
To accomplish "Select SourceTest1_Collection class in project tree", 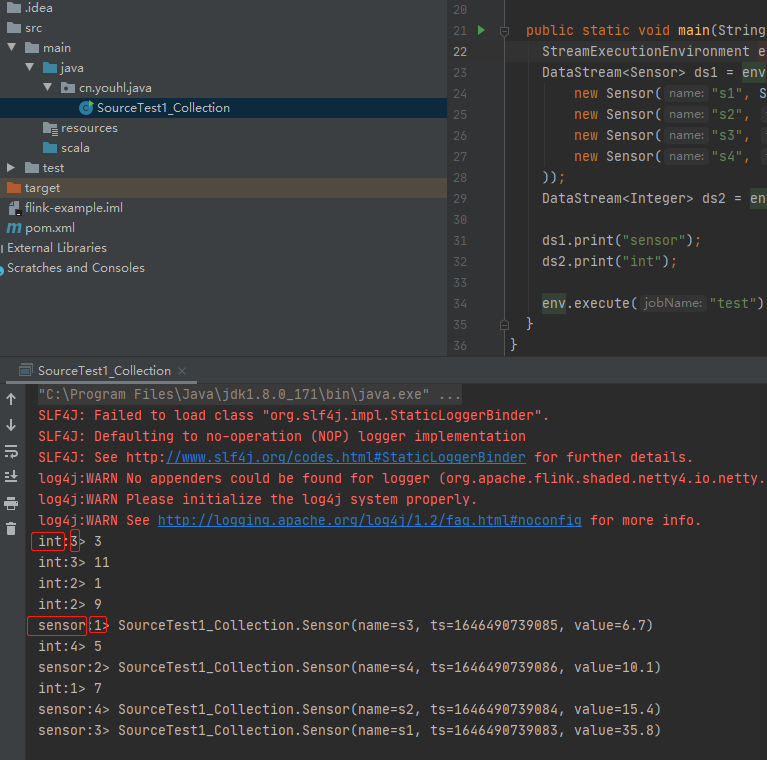I will click(163, 108).
